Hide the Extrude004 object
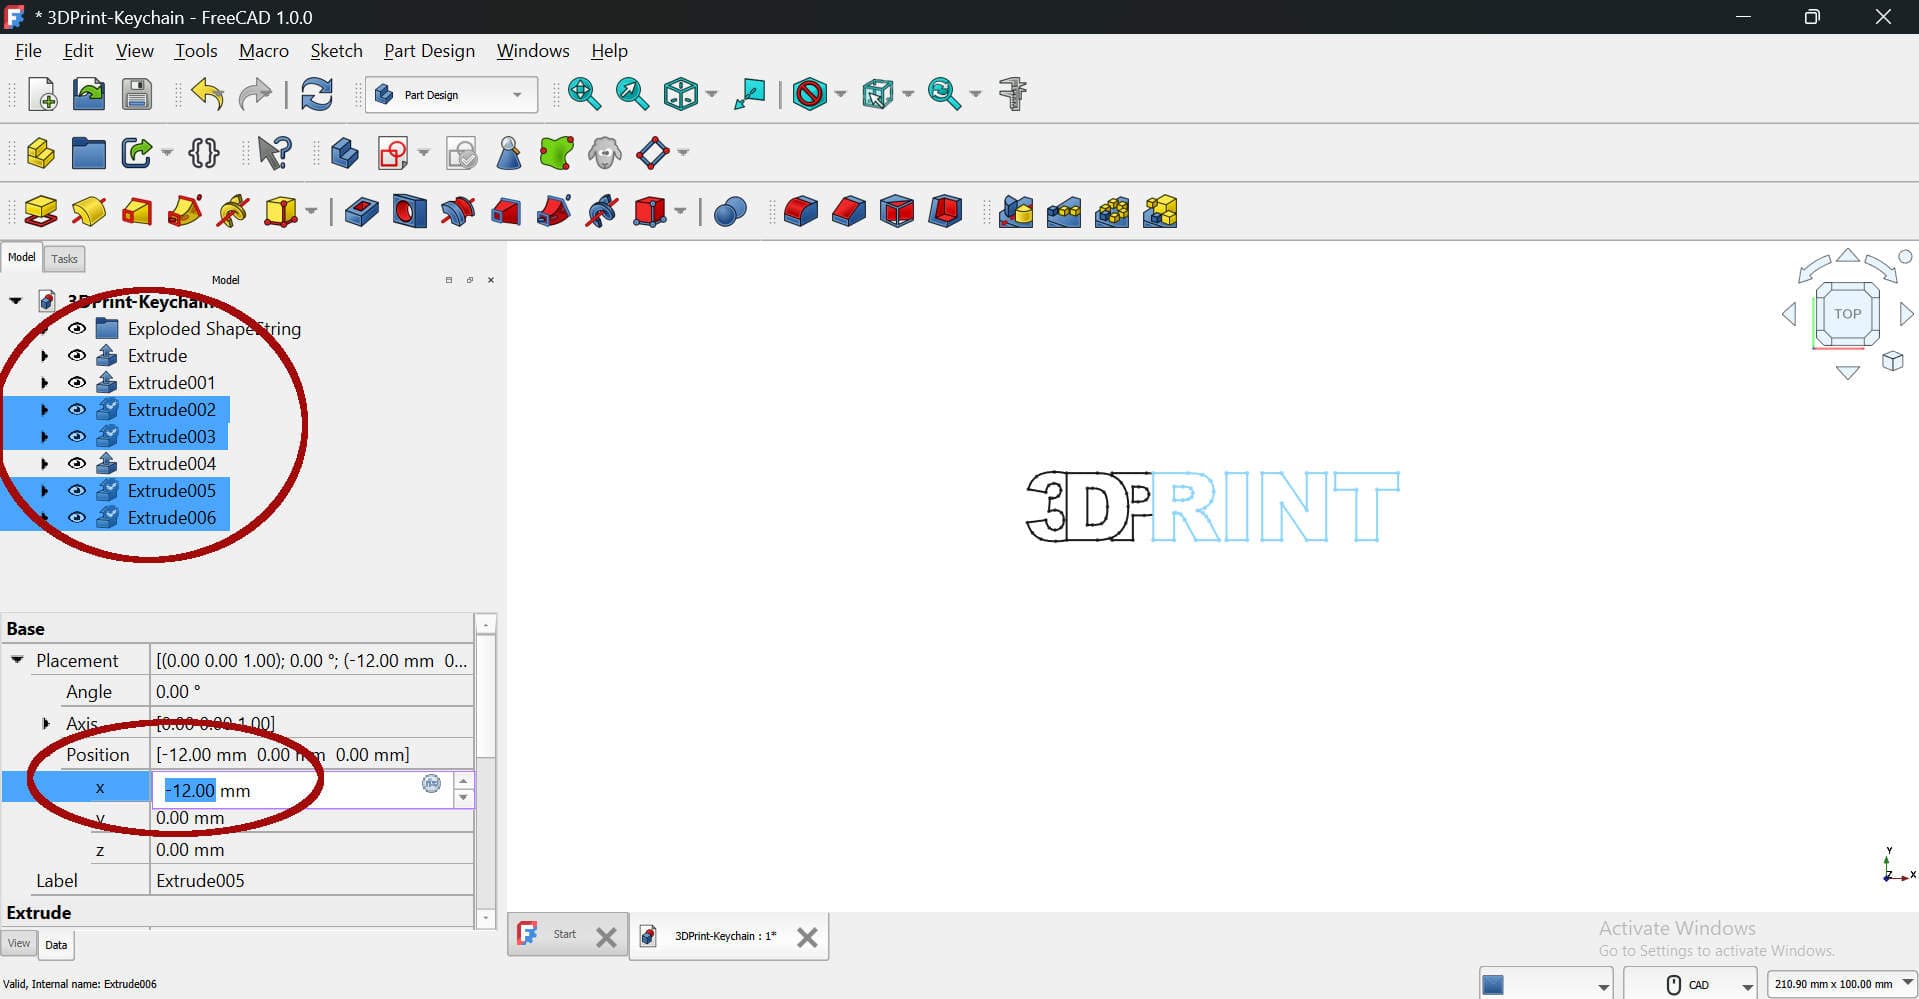This screenshot has height=999, width=1919. 77,463
